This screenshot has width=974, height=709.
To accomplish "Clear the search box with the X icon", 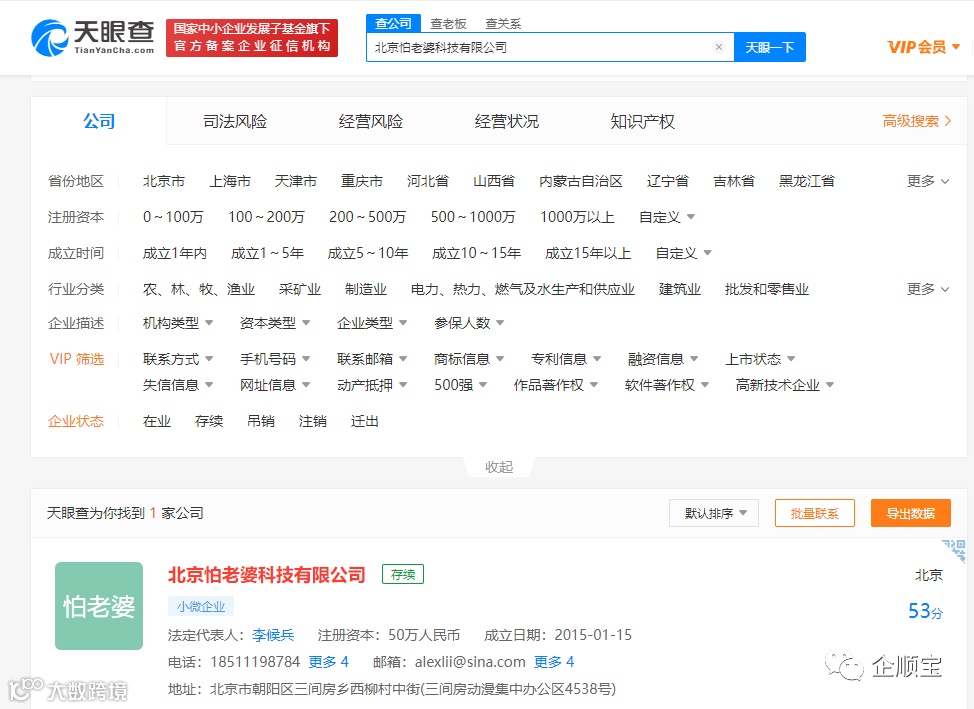I will tap(719, 47).
